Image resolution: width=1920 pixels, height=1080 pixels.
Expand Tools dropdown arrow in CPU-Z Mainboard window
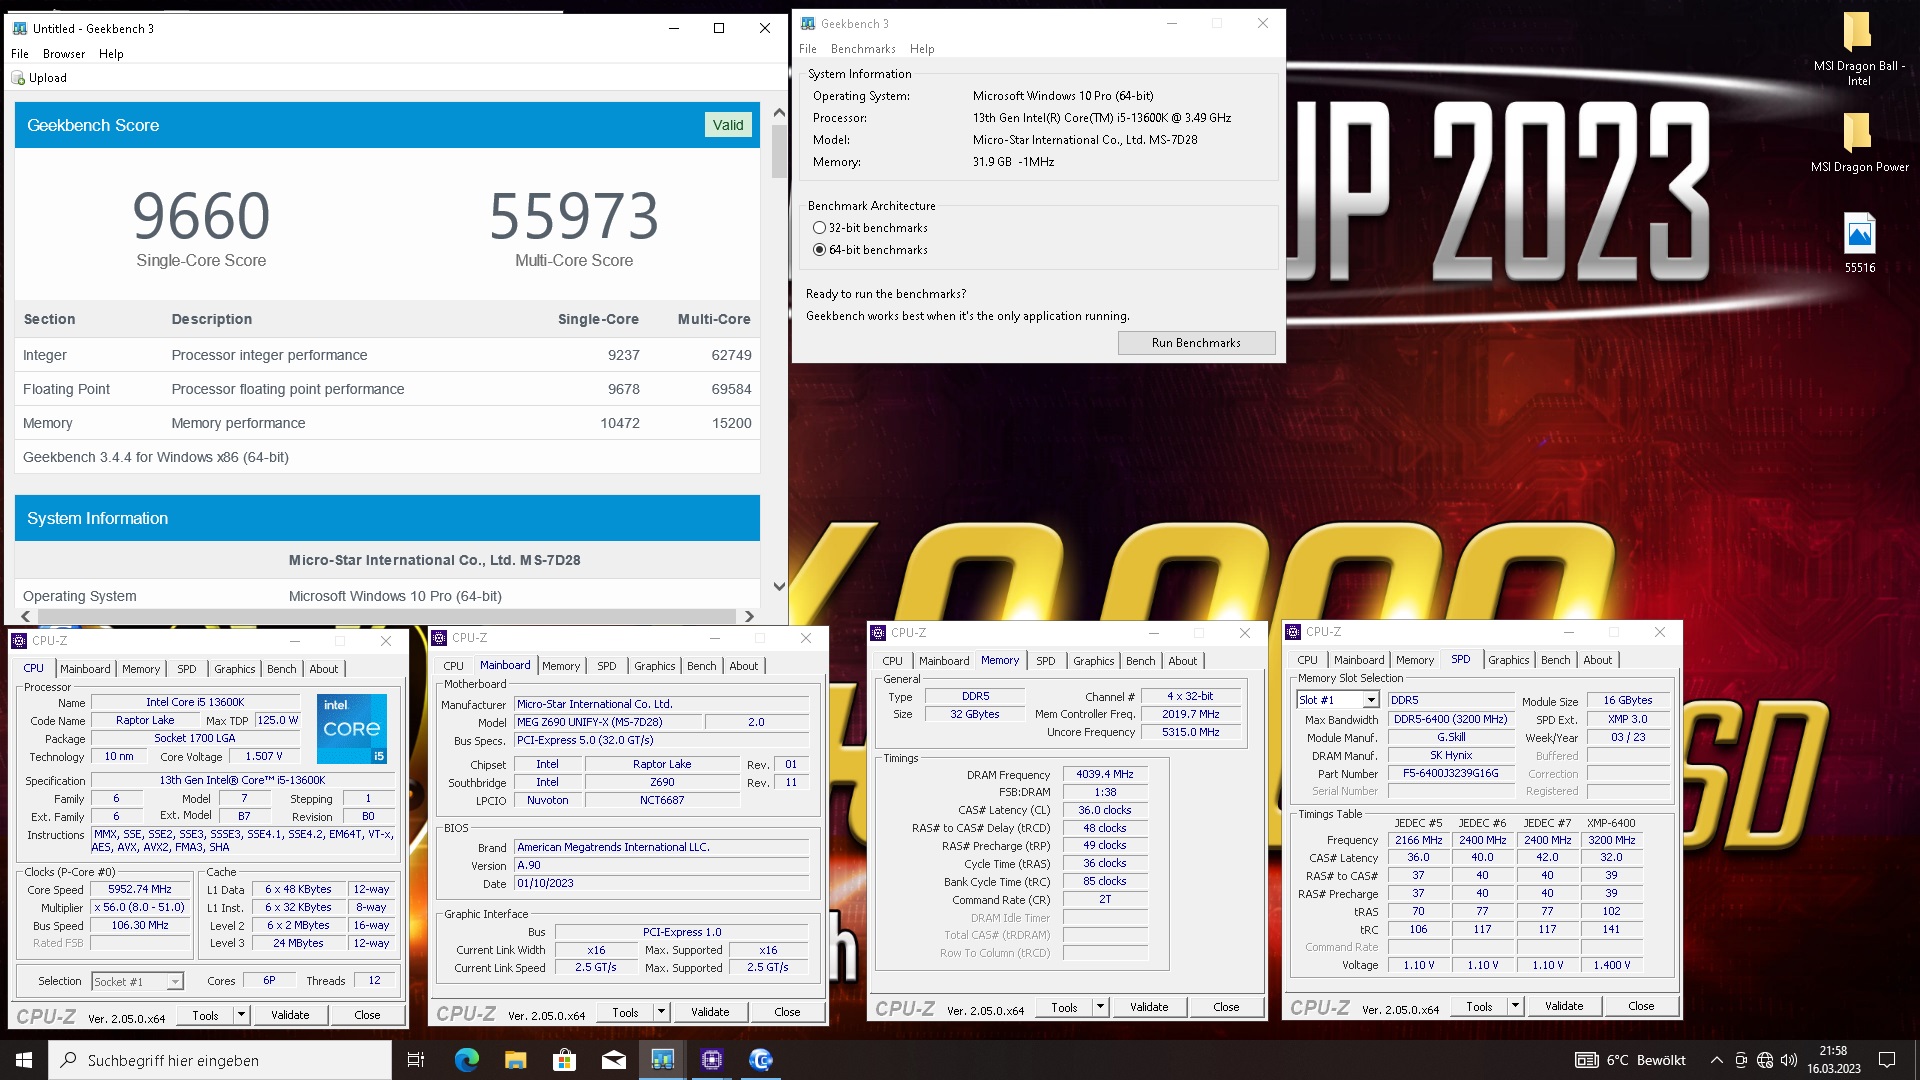point(661,1012)
